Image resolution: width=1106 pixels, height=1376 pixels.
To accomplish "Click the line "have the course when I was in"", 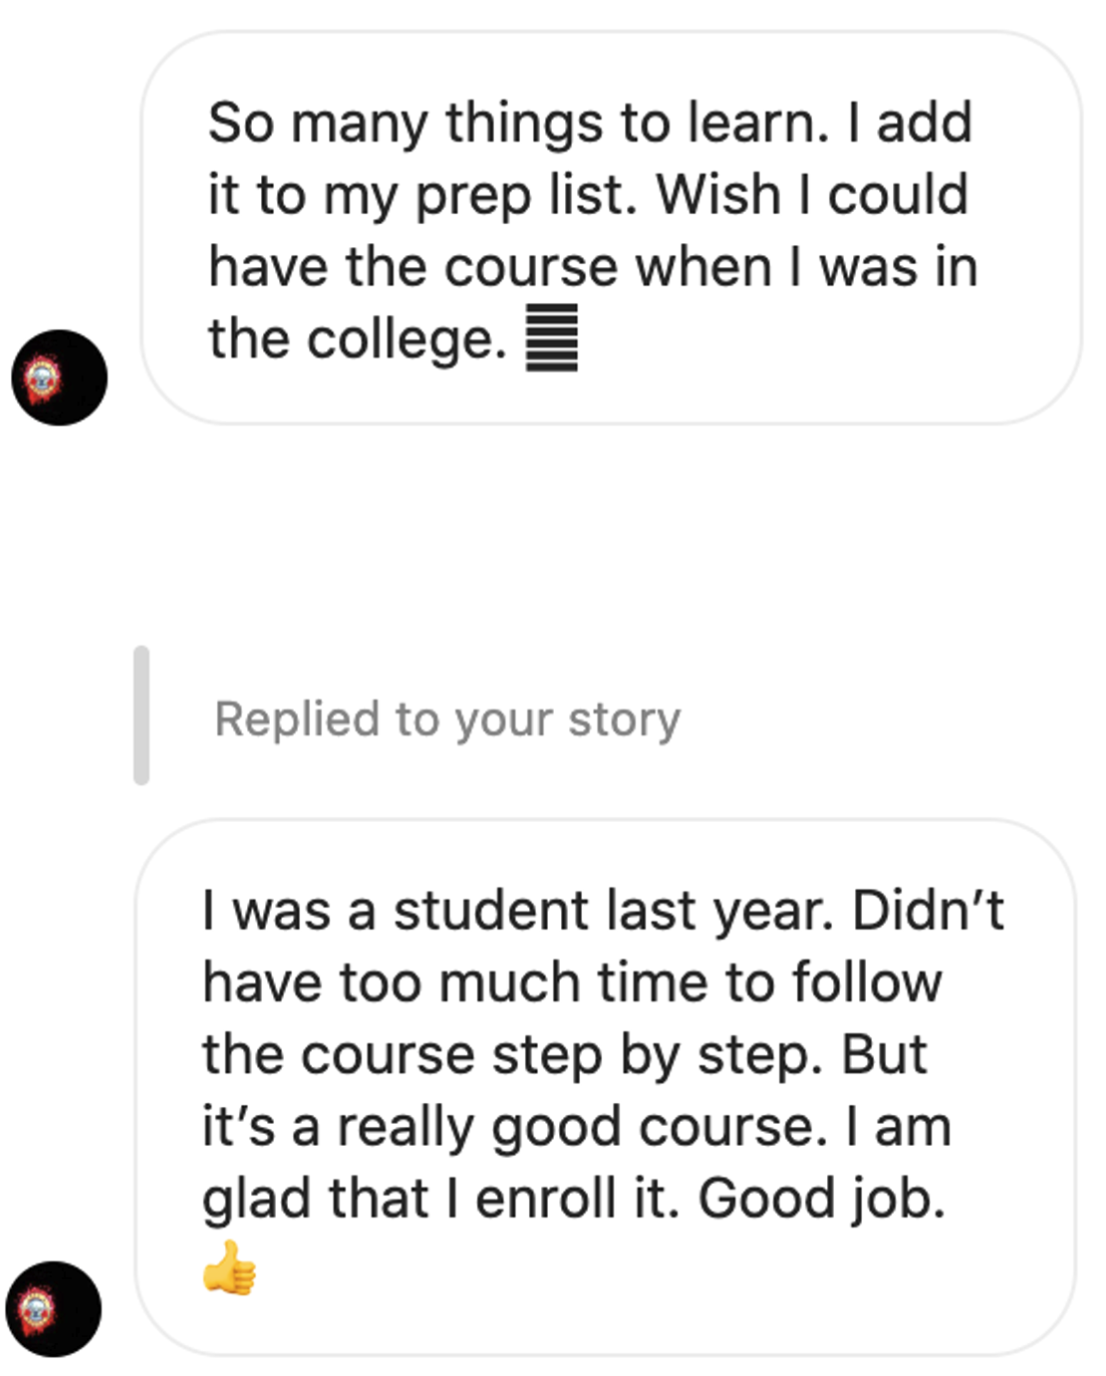I will click(593, 267).
